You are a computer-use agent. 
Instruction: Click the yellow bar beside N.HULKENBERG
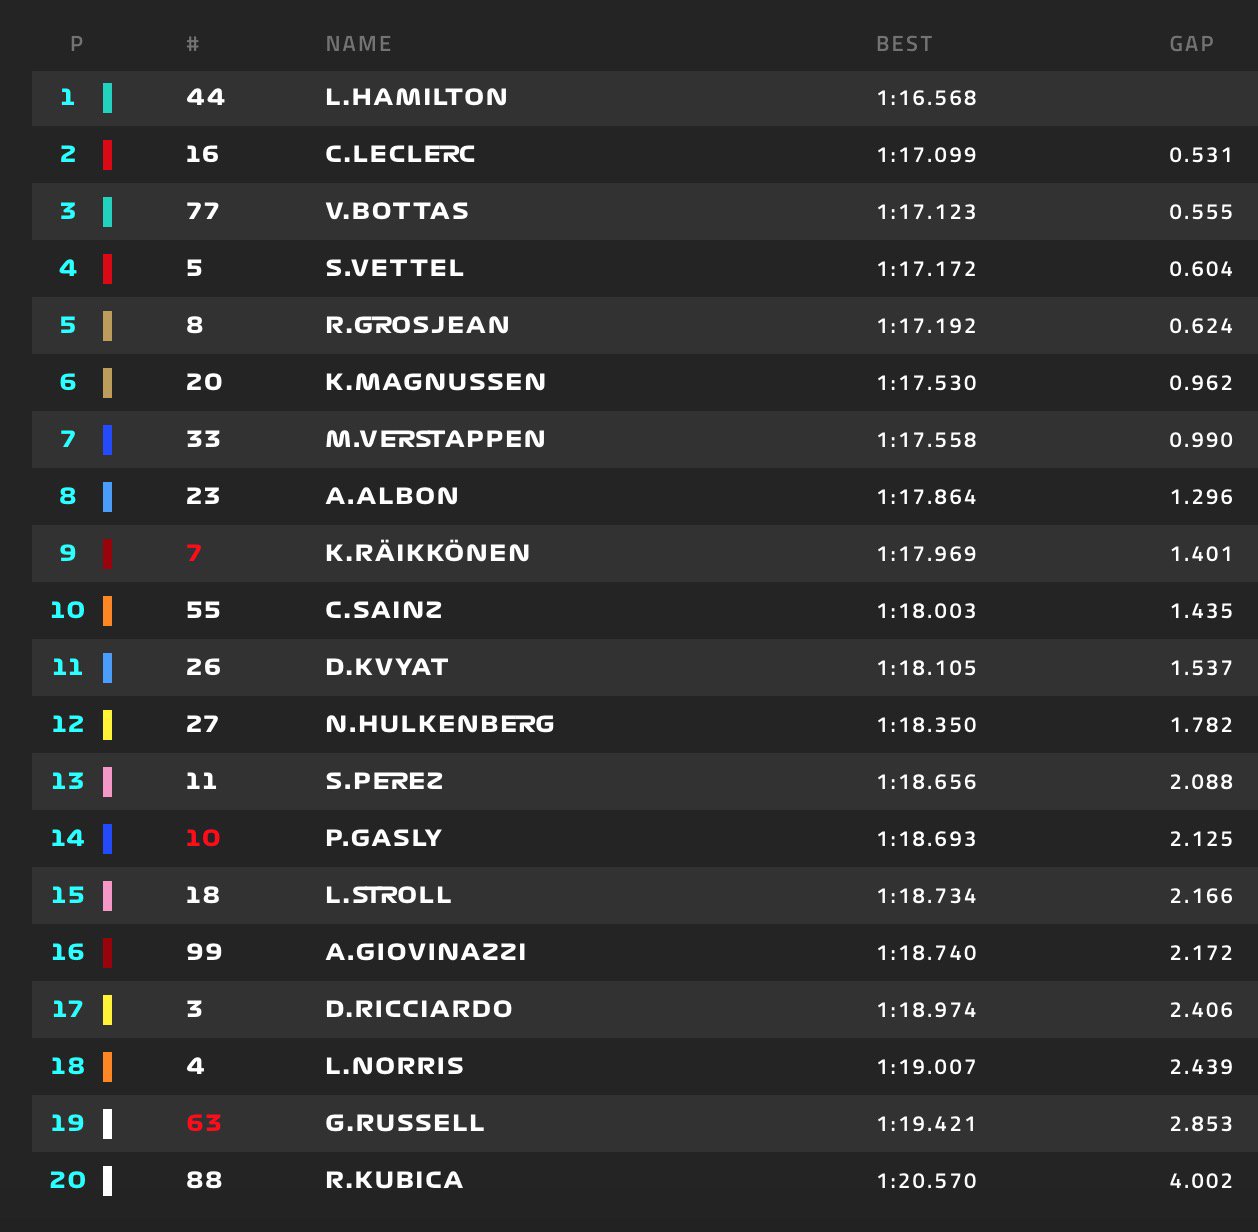click(x=107, y=725)
